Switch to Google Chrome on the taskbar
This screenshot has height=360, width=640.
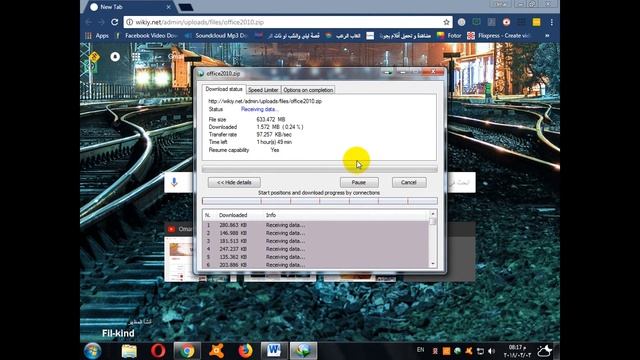coord(187,351)
